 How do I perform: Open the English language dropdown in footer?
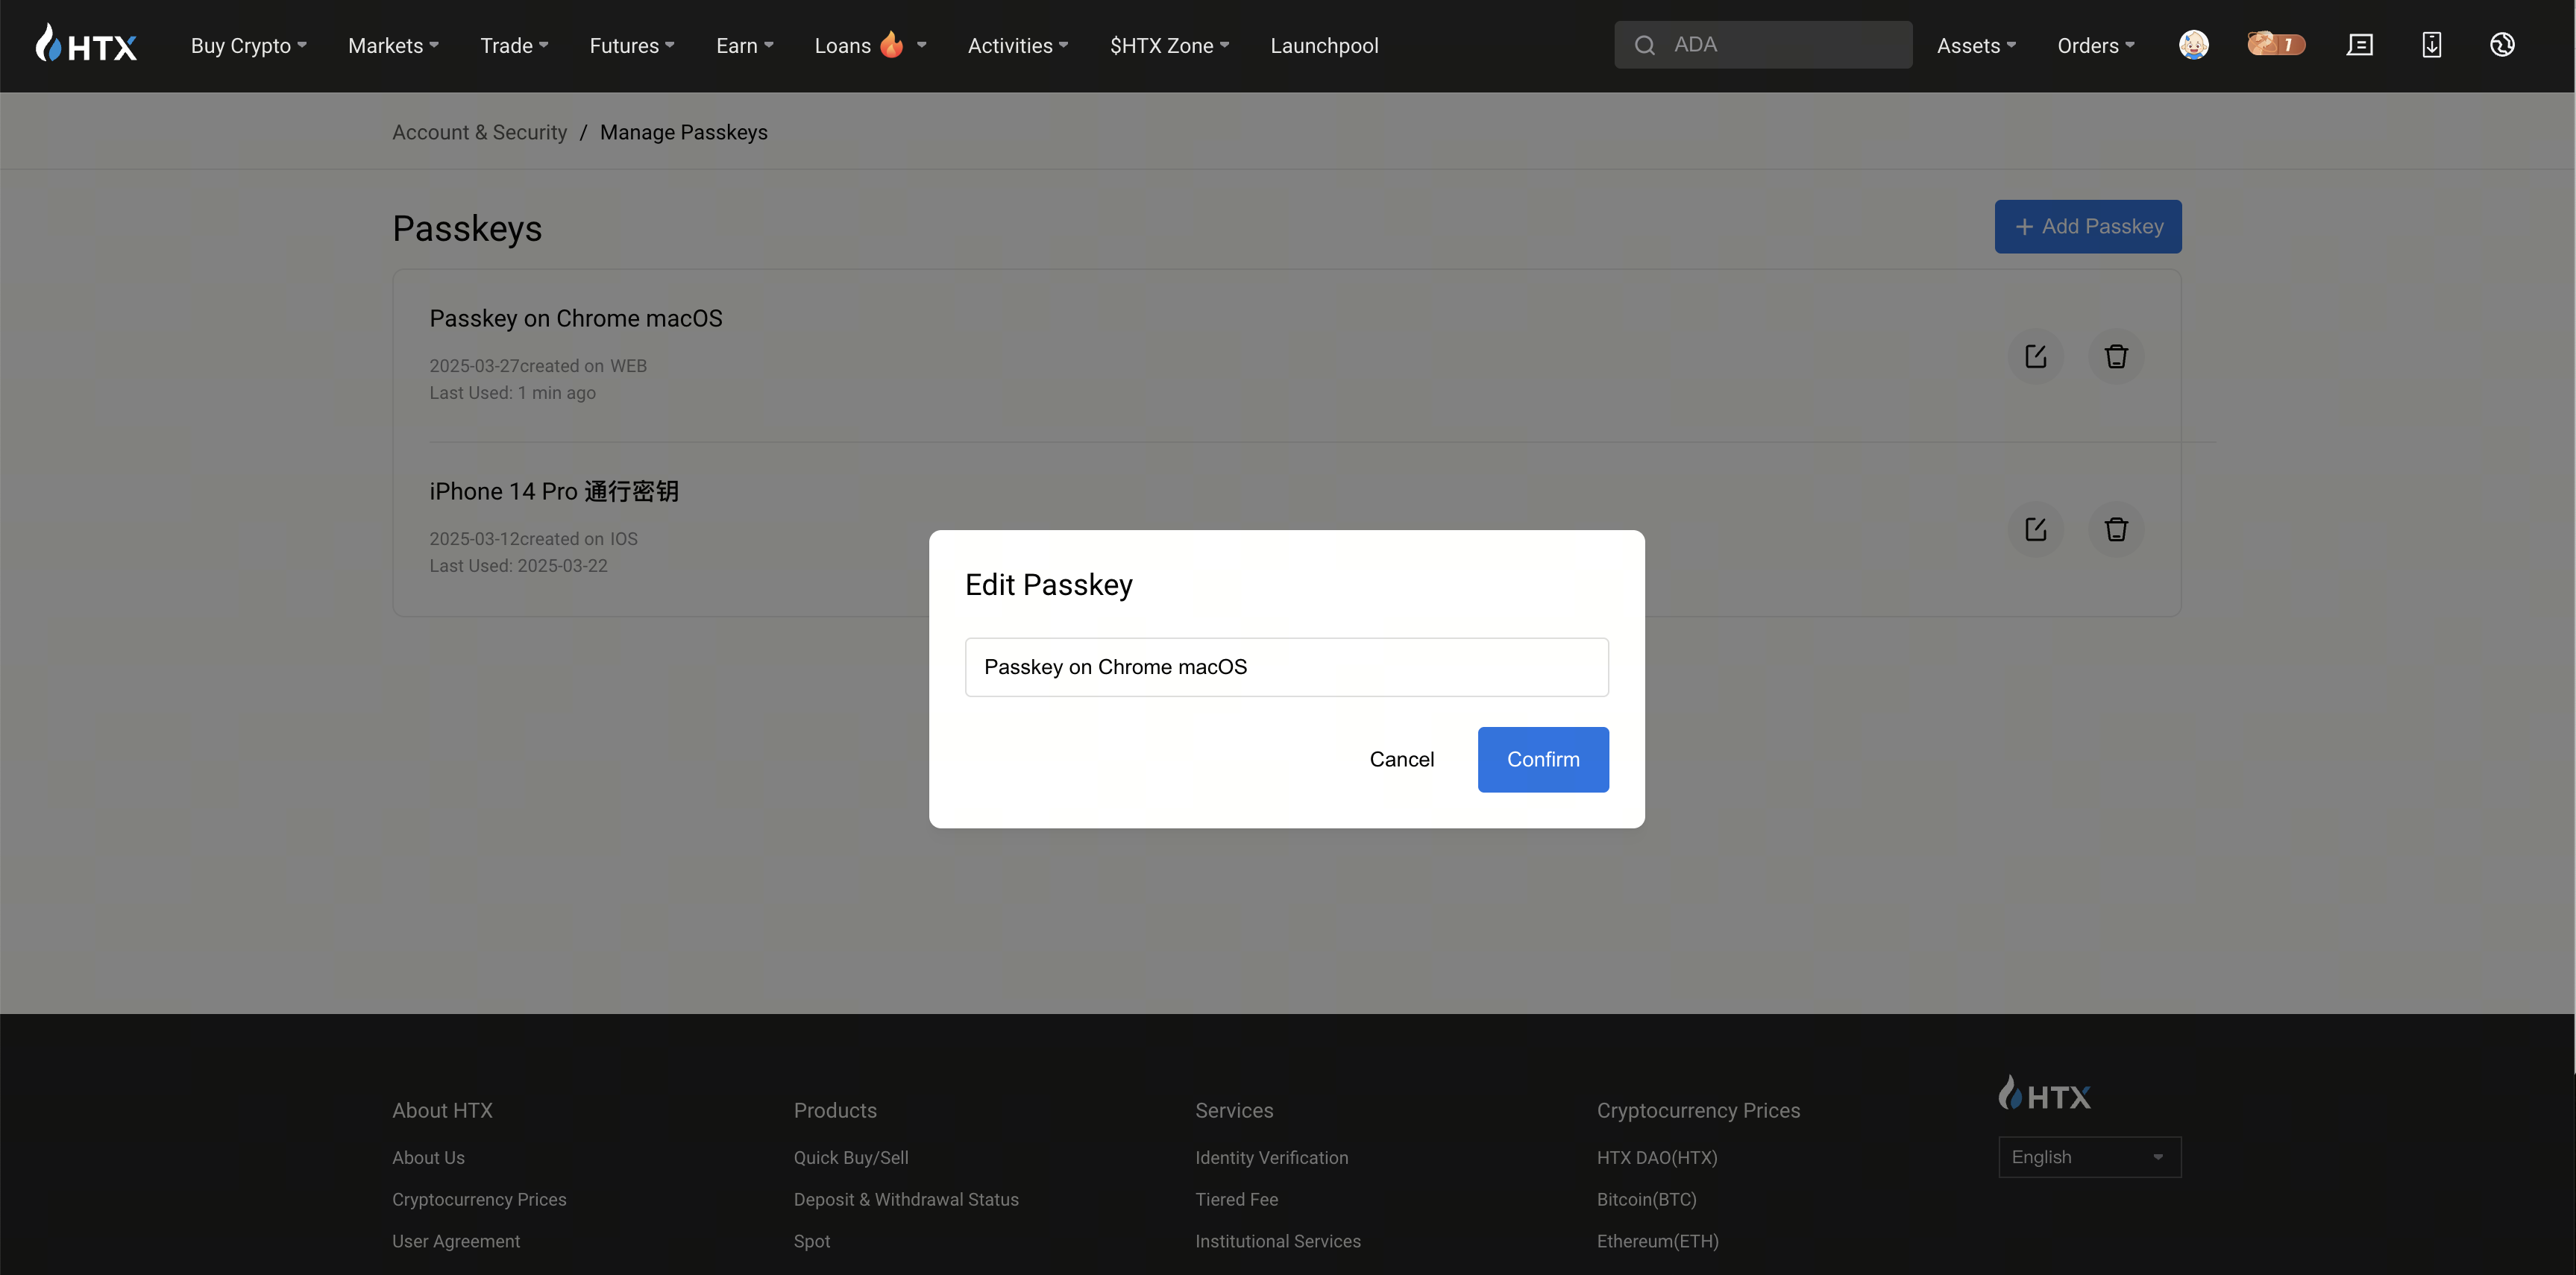coord(2089,1157)
